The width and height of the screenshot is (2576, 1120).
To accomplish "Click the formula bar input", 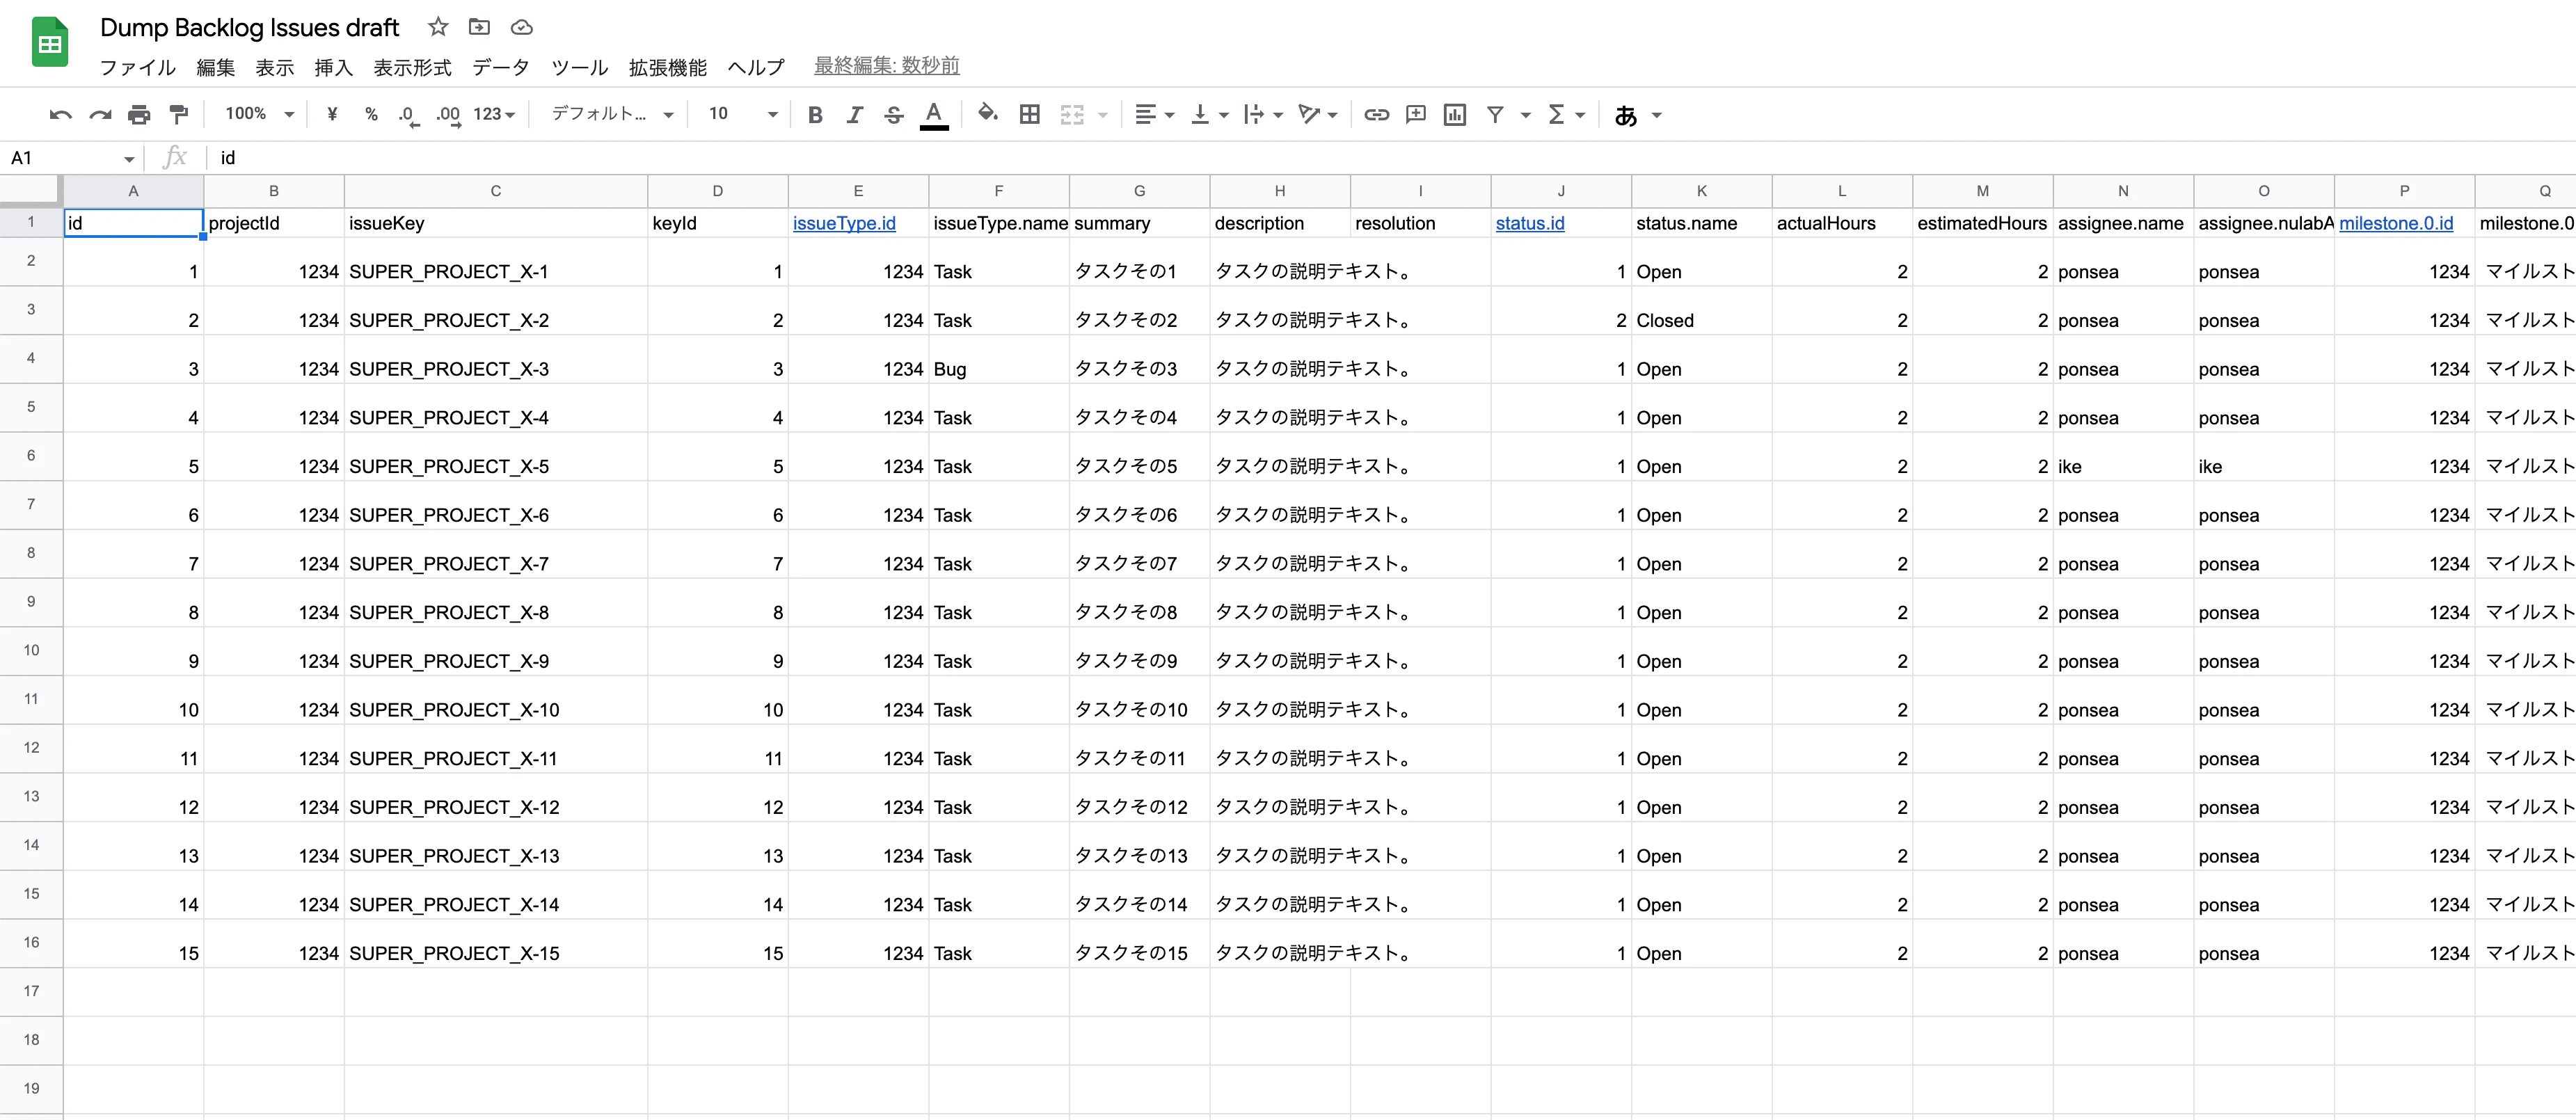I will click(x=1390, y=158).
